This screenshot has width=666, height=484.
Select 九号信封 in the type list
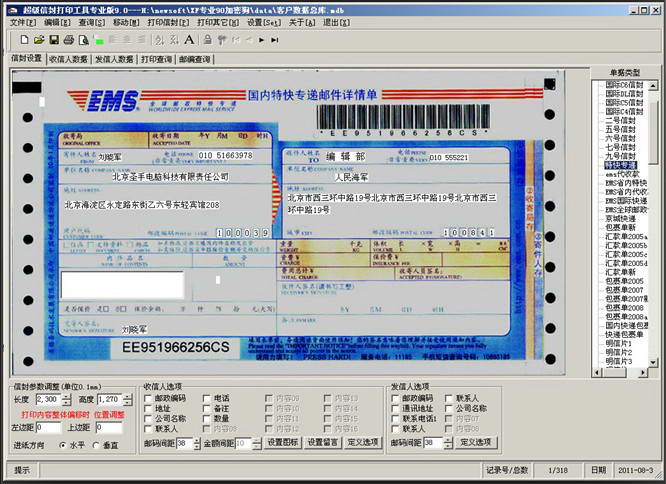point(620,156)
